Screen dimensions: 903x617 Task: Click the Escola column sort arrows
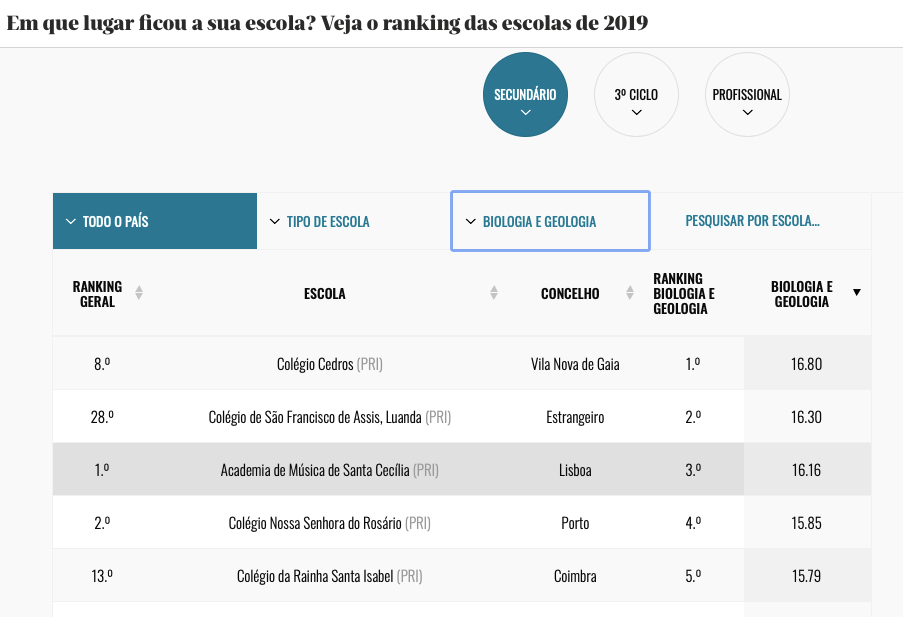[494, 293]
